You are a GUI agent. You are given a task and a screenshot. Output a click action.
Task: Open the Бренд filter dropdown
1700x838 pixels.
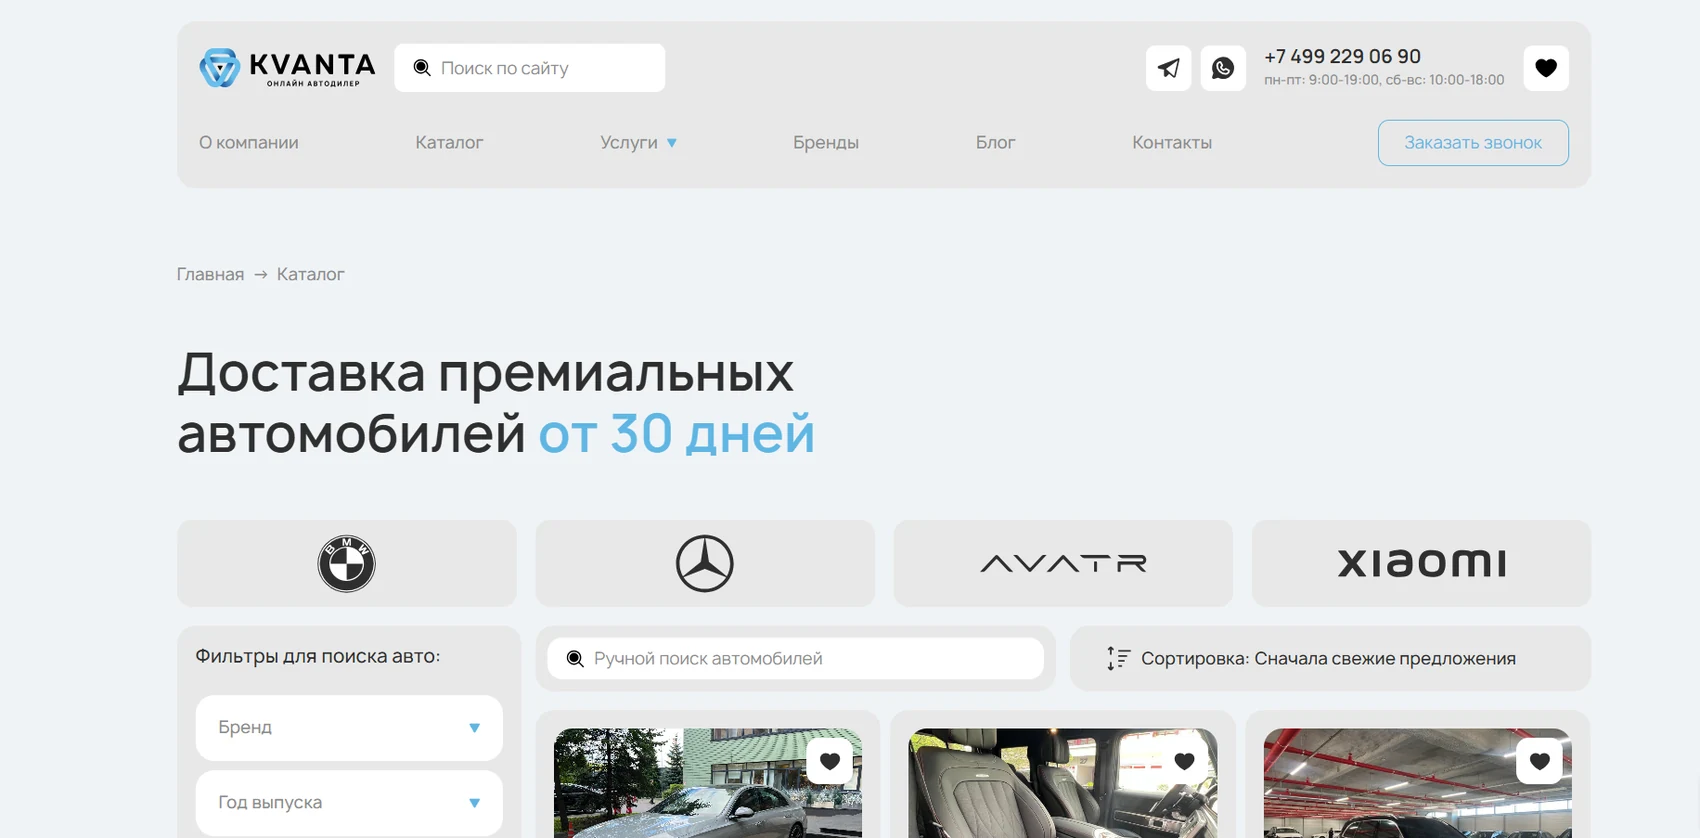pos(349,728)
